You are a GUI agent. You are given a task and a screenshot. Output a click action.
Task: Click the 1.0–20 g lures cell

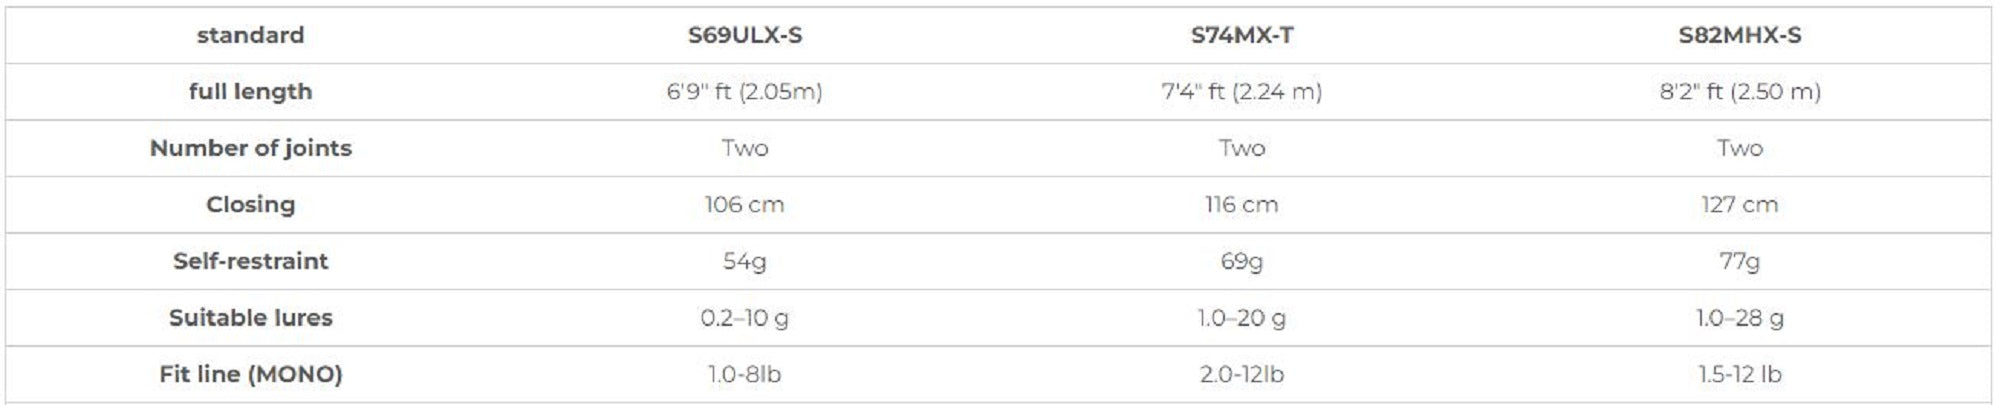tap(1242, 318)
